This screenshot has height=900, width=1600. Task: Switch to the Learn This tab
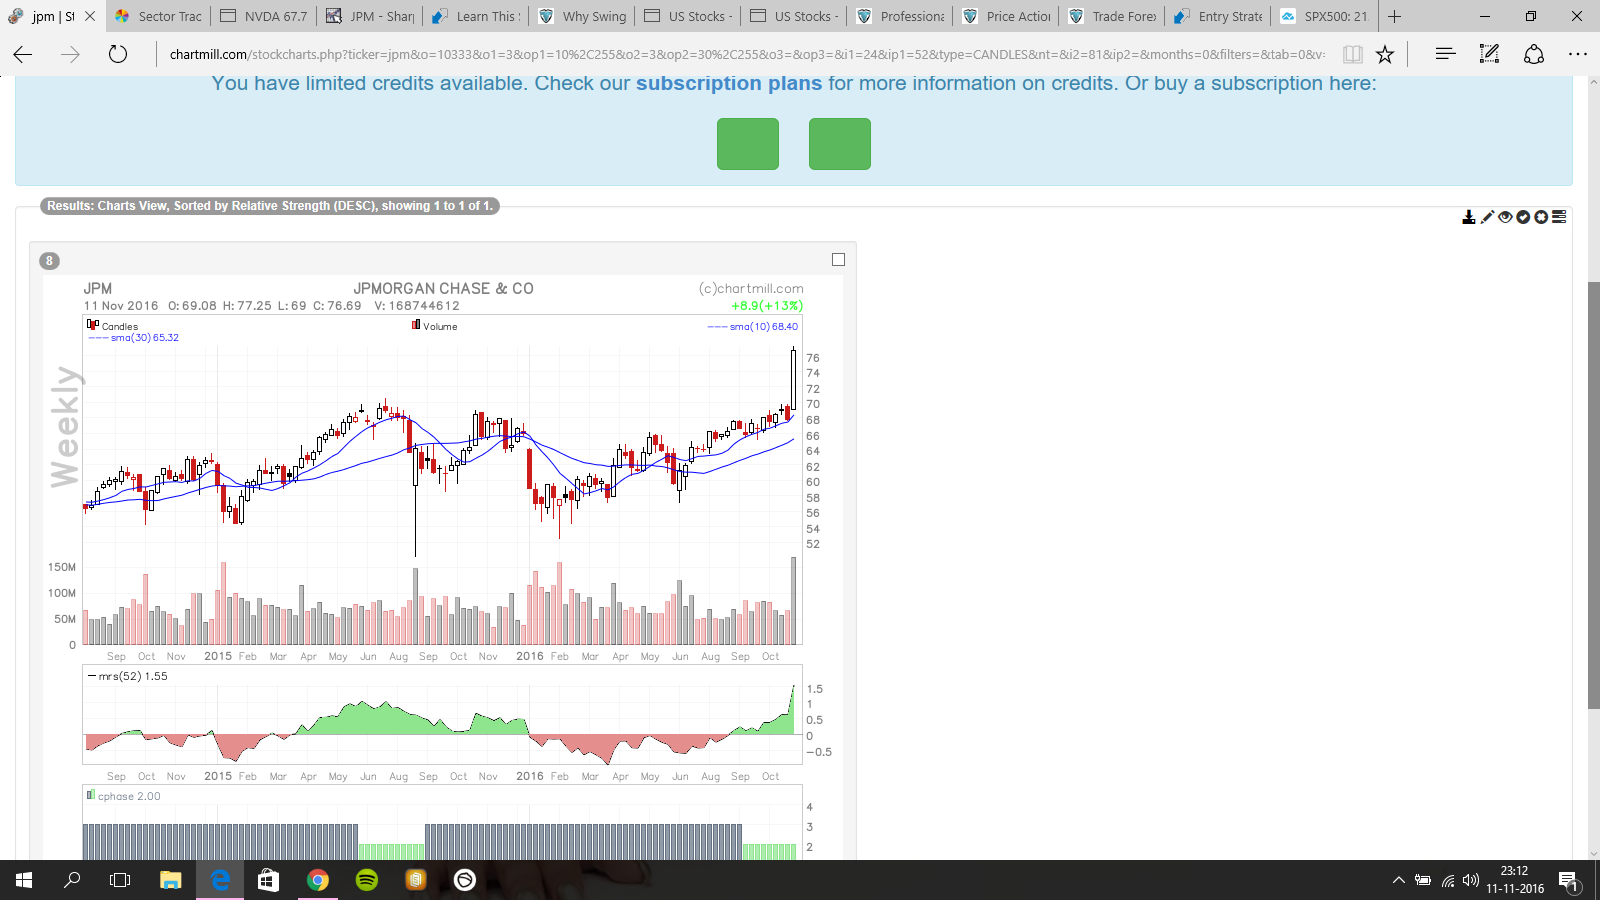(x=476, y=16)
